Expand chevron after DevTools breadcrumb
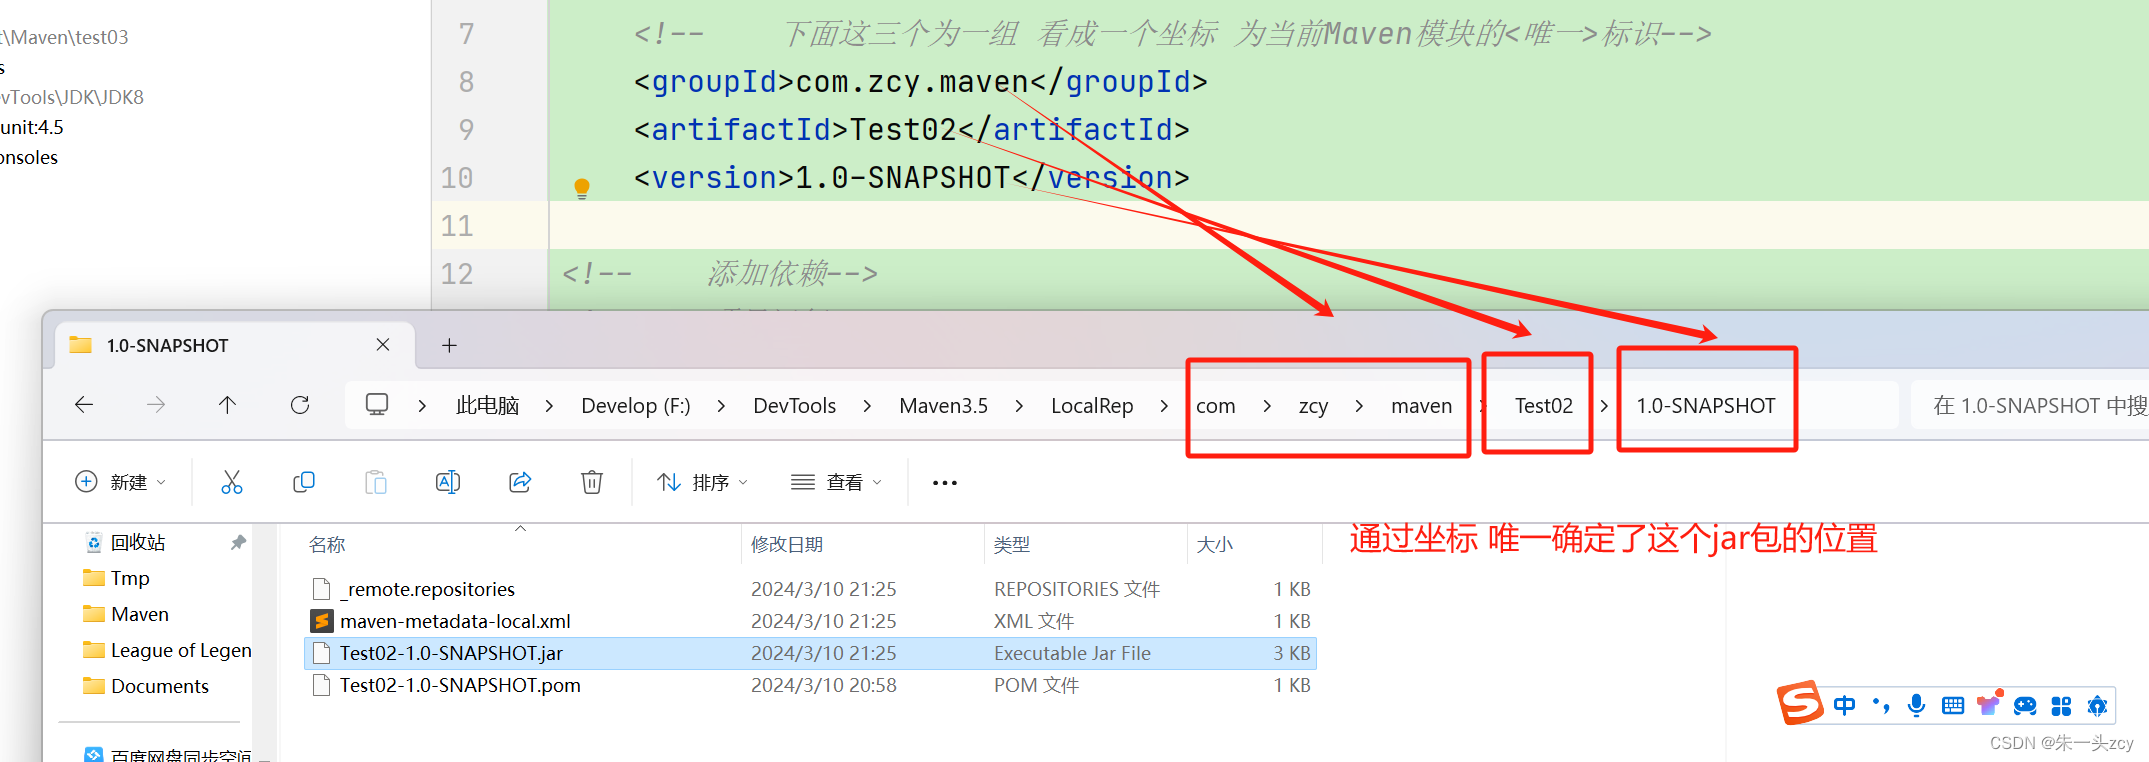This screenshot has width=2149, height=762. click(x=867, y=405)
